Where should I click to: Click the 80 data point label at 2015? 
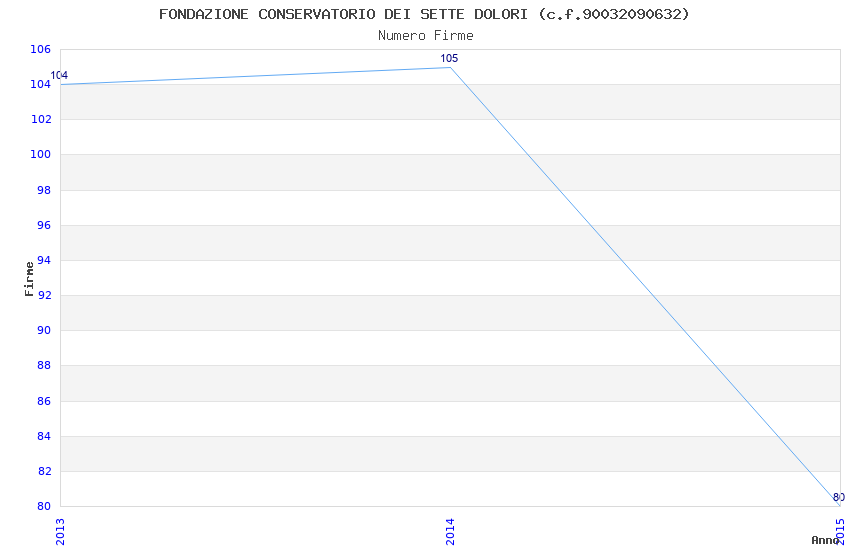click(839, 497)
